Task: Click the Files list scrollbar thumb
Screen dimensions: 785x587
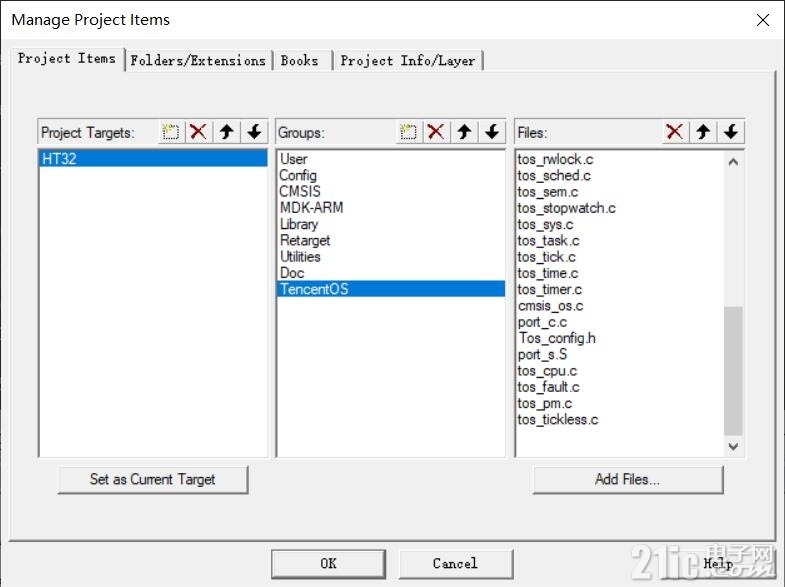Action: click(733, 371)
